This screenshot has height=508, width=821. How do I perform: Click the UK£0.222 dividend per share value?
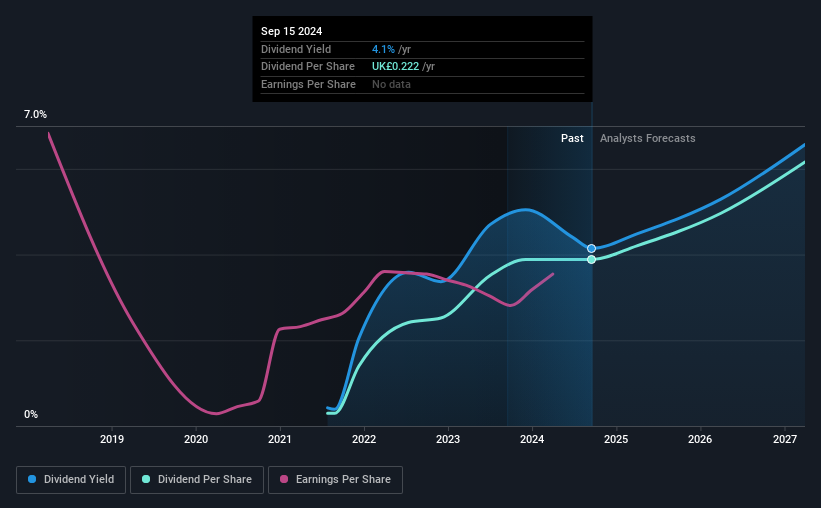[395, 67]
